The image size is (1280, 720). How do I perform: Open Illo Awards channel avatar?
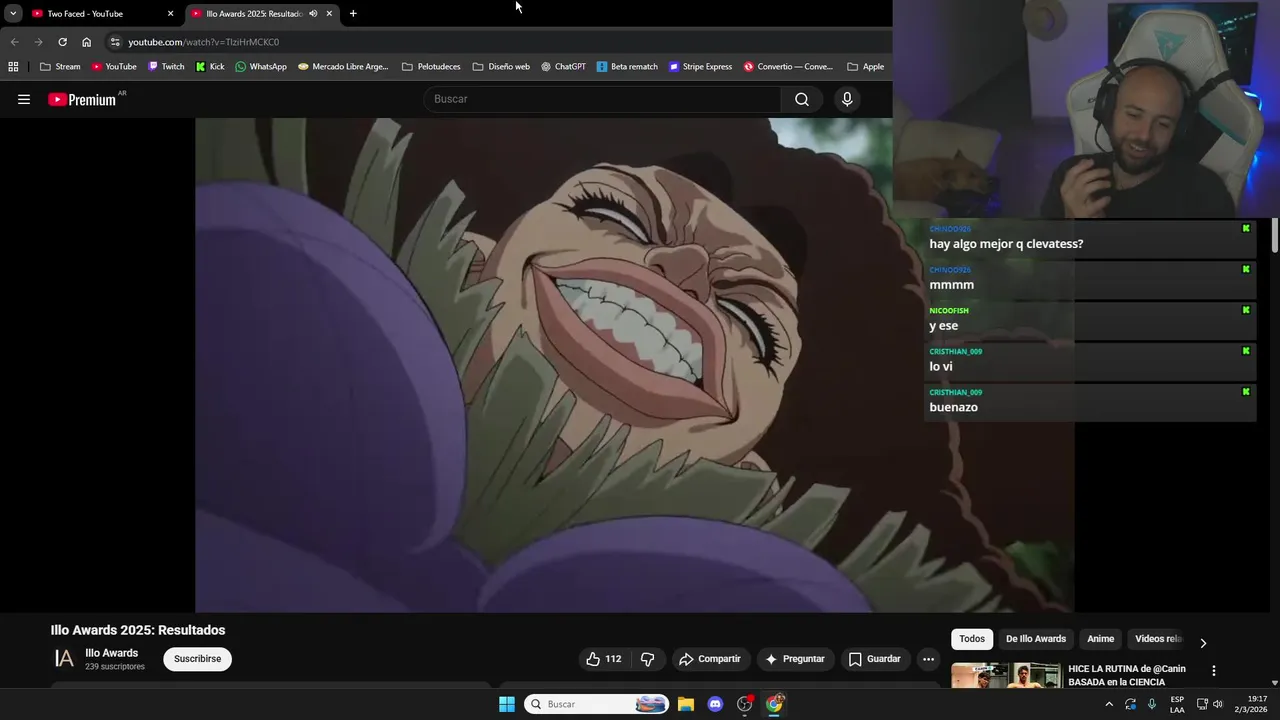point(64,659)
